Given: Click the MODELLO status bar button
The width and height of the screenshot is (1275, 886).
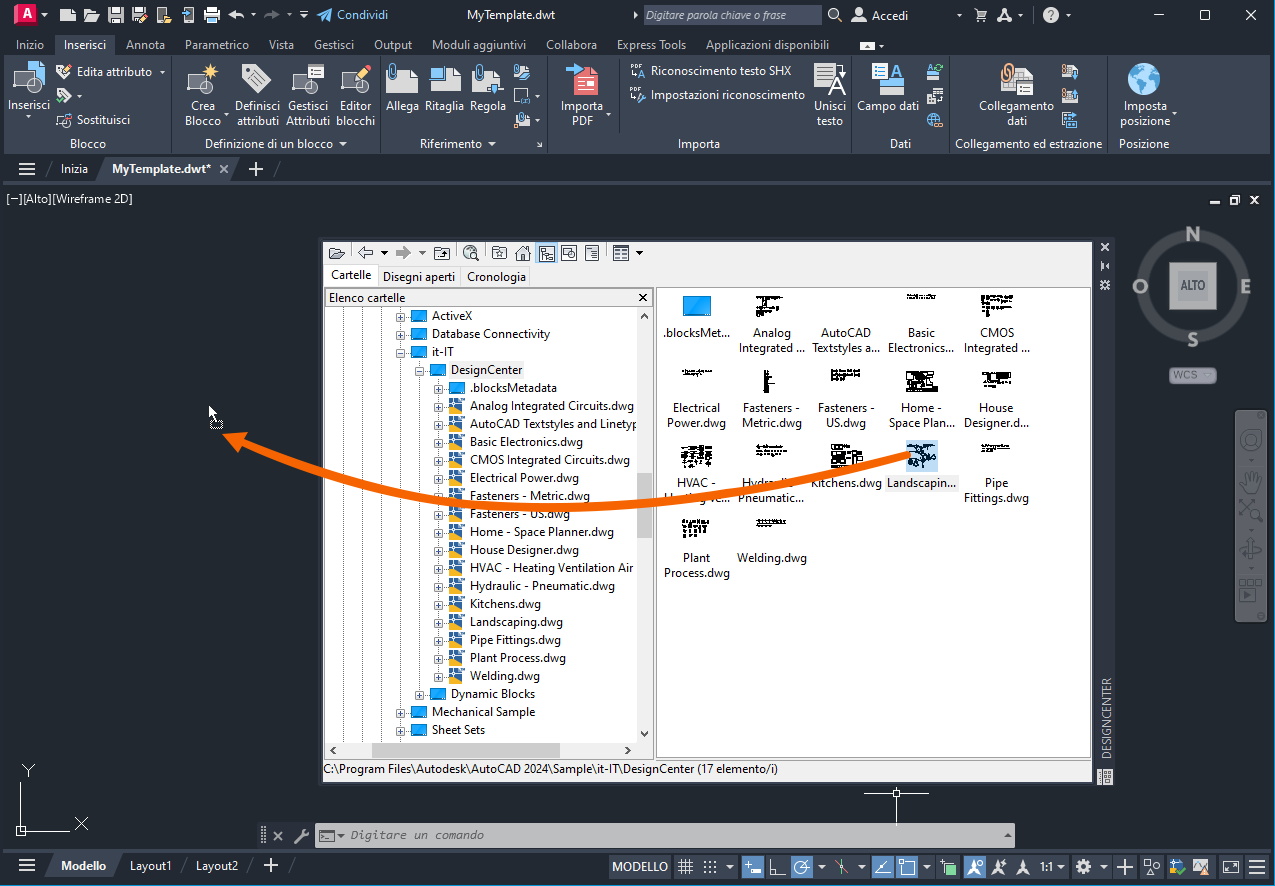Looking at the screenshot, I should coord(640,866).
